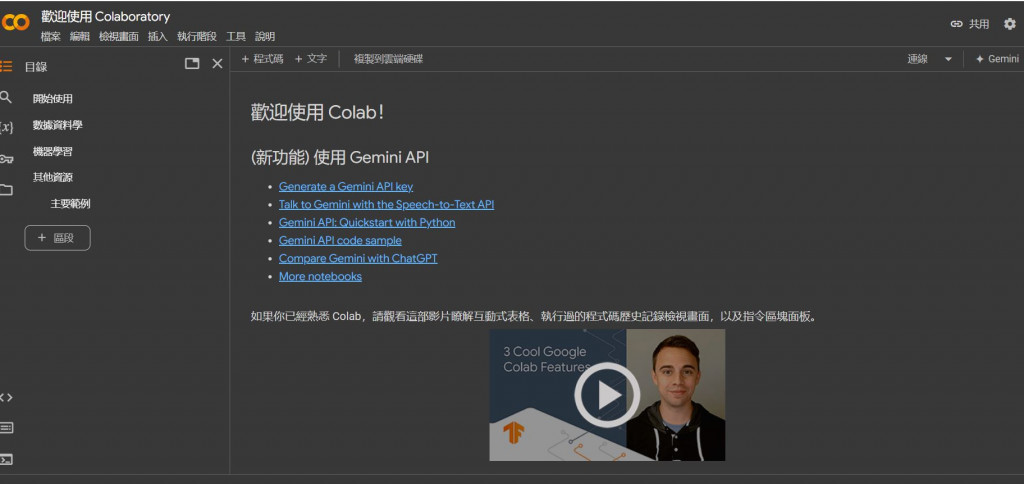1024x484 pixels.
Task: Close the 目錄 panel
Action: click(217, 63)
